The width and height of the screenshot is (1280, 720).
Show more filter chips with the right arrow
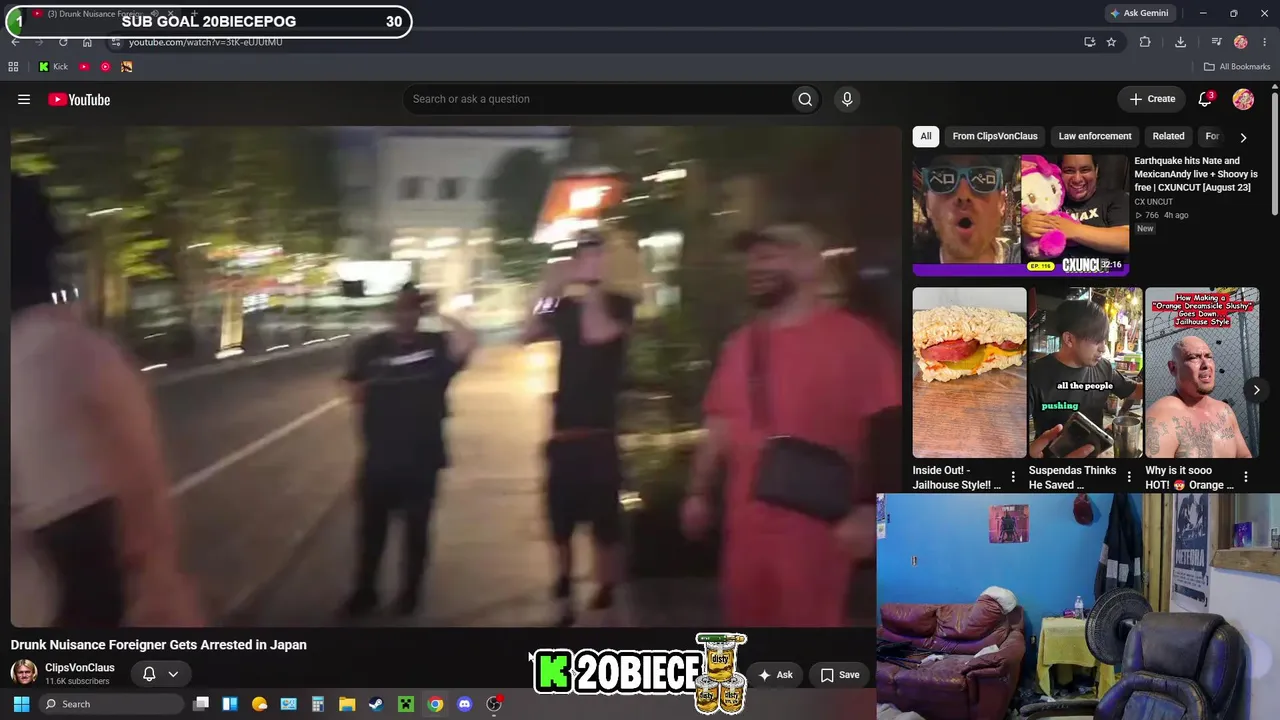pyautogui.click(x=1243, y=137)
